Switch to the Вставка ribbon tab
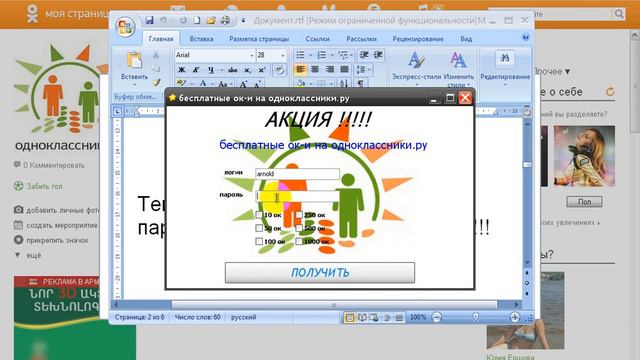The height and width of the screenshot is (360, 640). click(x=201, y=39)
